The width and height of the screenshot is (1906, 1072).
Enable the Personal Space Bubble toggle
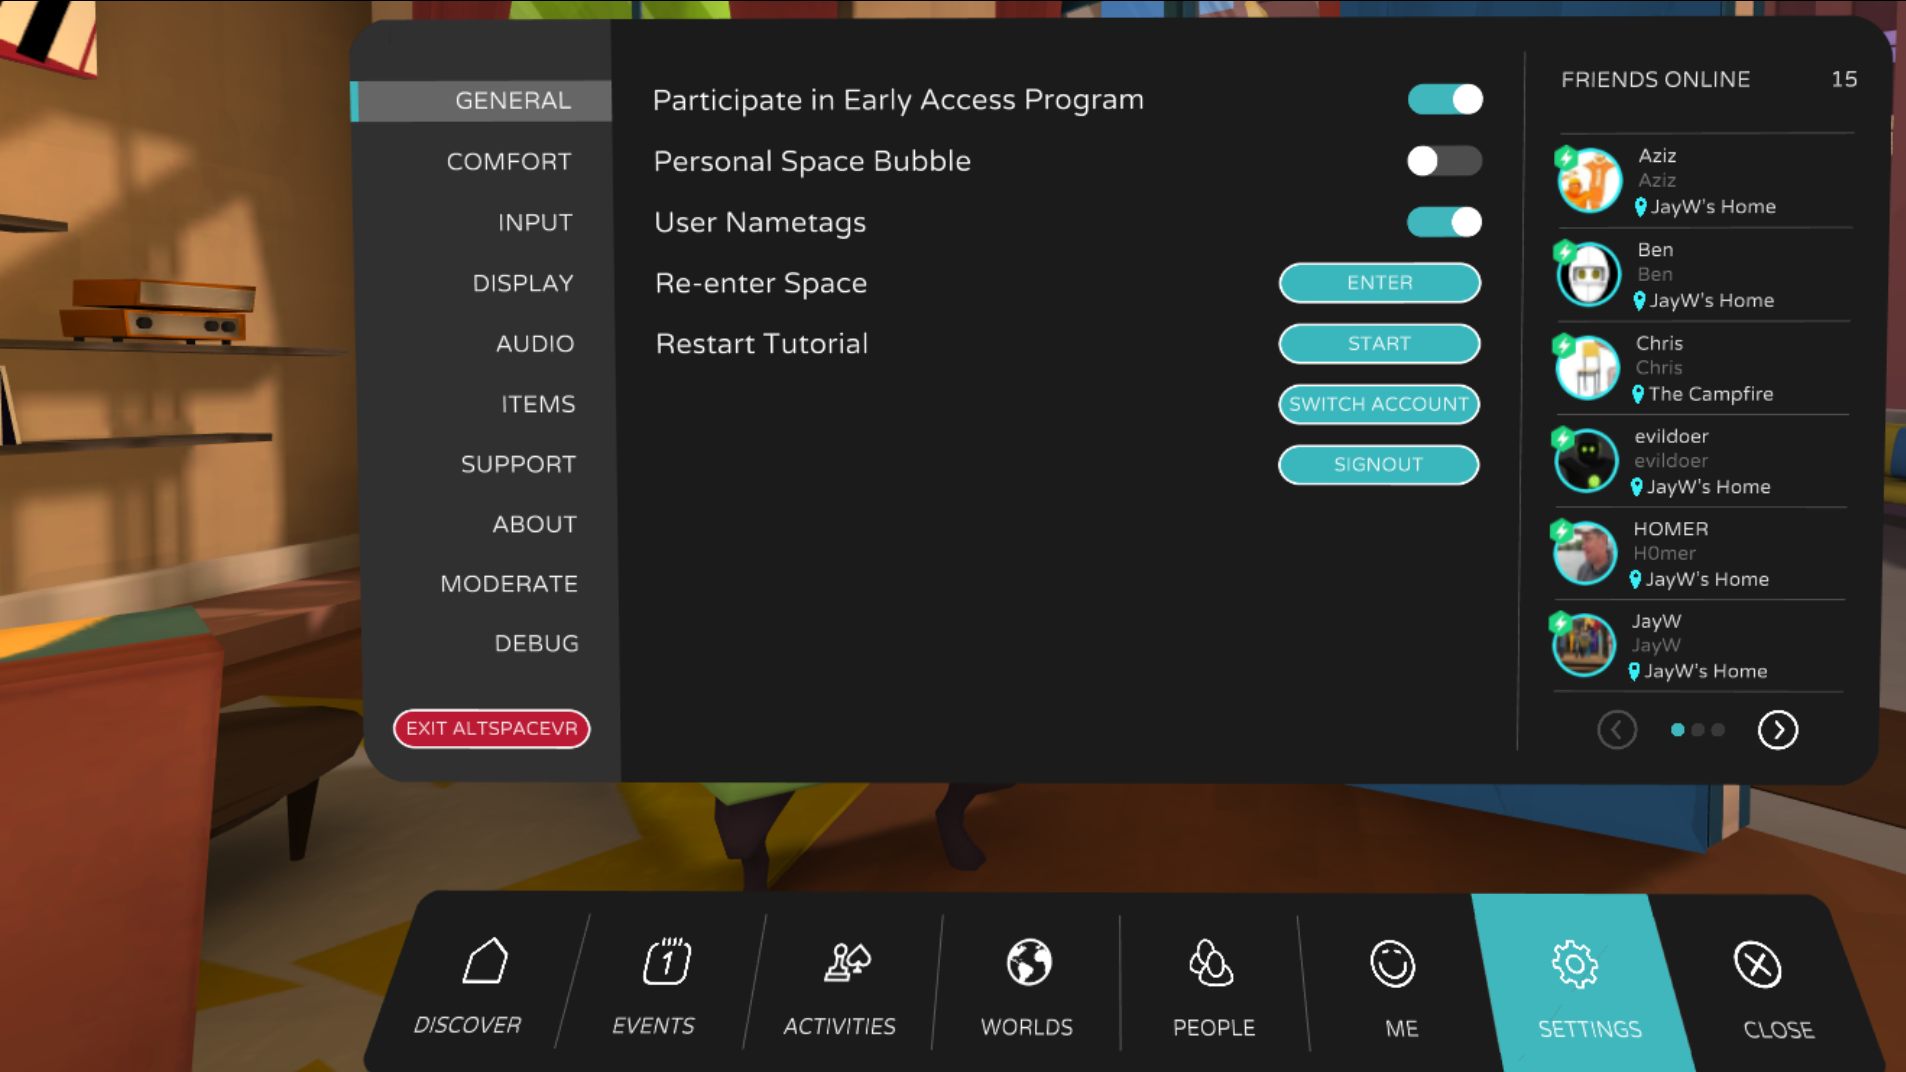point(1444,161)
